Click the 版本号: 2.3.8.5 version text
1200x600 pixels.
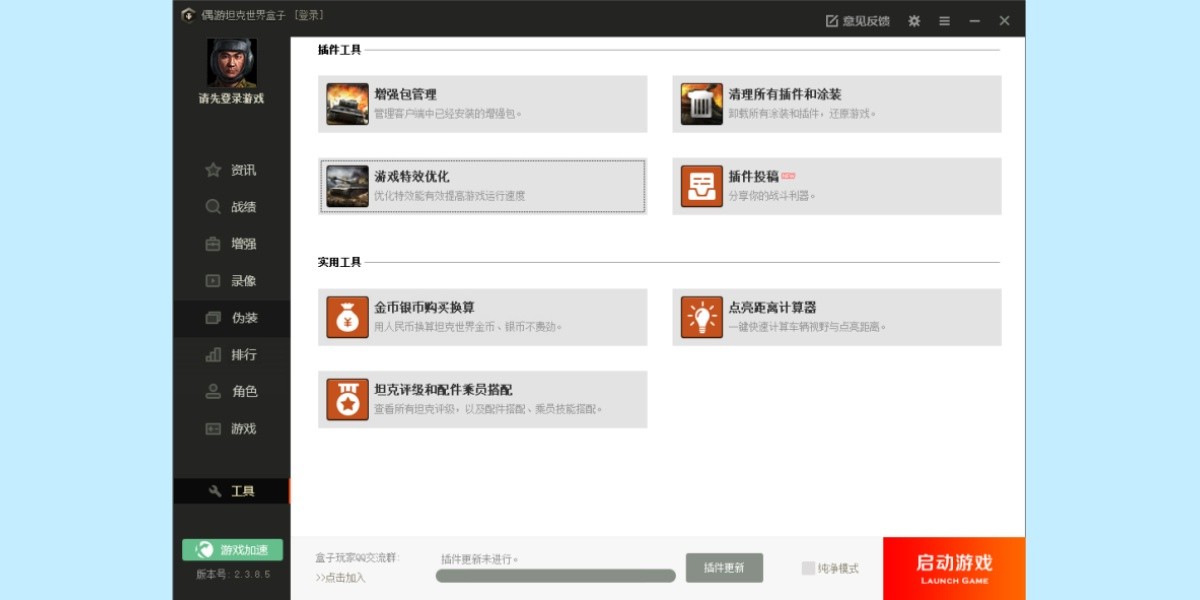pos(232,575)
